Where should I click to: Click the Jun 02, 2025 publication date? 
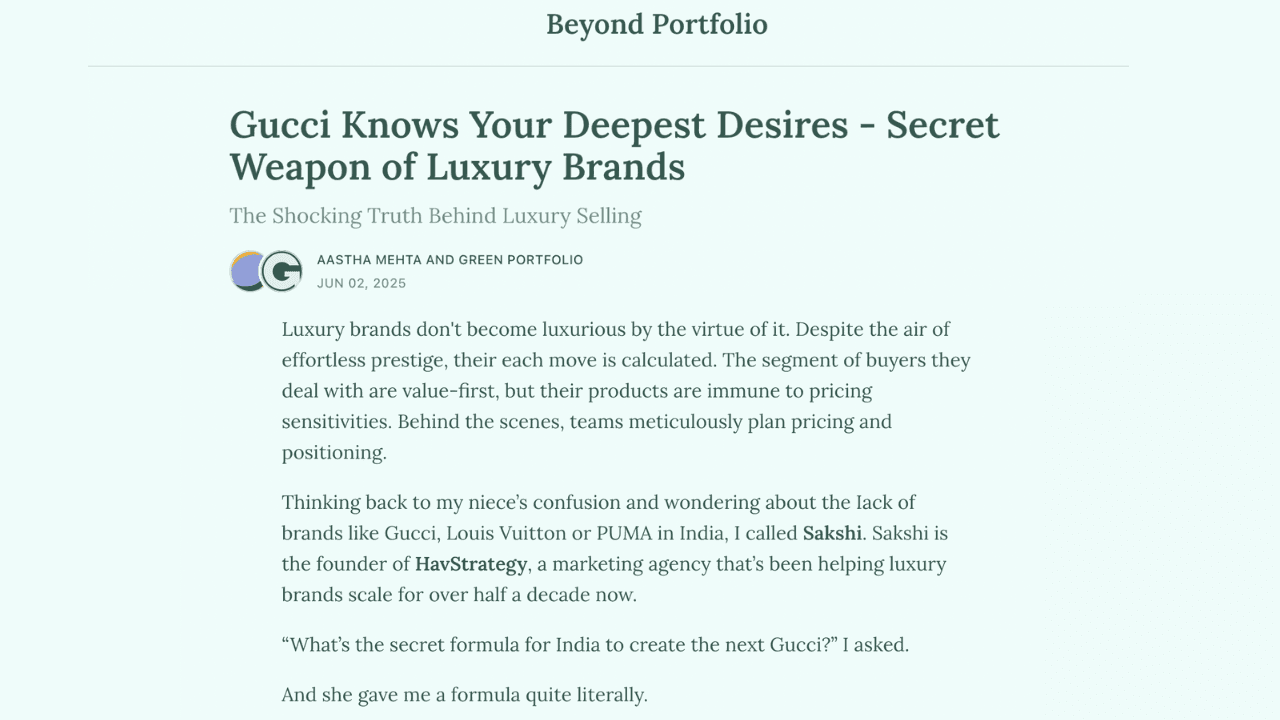(x=361, y=283)
